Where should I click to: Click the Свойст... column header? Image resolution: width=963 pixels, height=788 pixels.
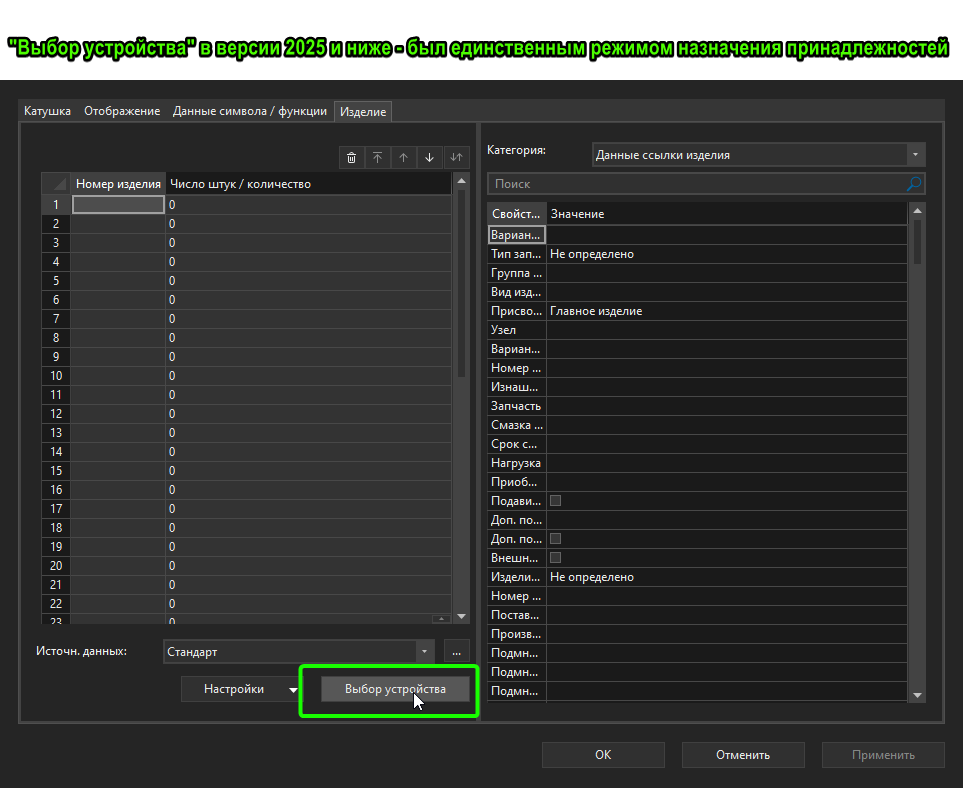click(517, 214)
